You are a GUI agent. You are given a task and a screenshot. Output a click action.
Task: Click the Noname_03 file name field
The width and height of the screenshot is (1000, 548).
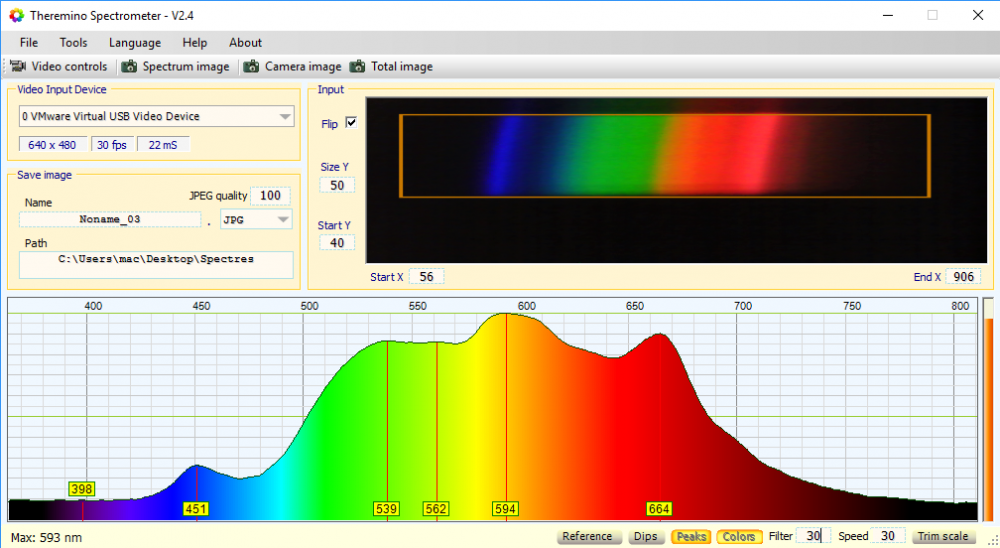click(x=110, y=219)
